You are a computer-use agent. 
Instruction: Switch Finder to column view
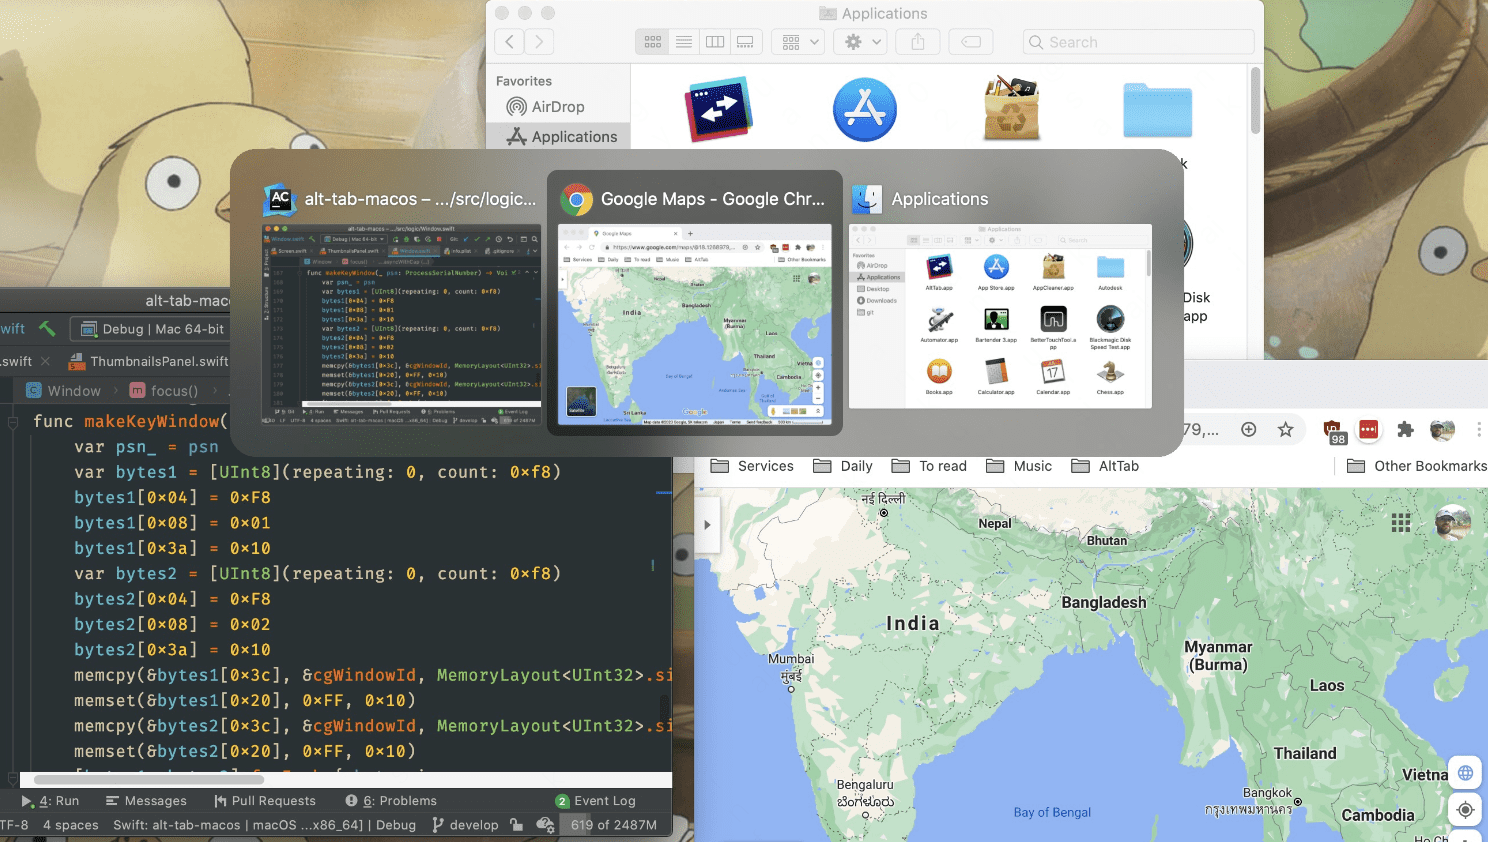click(x=715, y=42)
